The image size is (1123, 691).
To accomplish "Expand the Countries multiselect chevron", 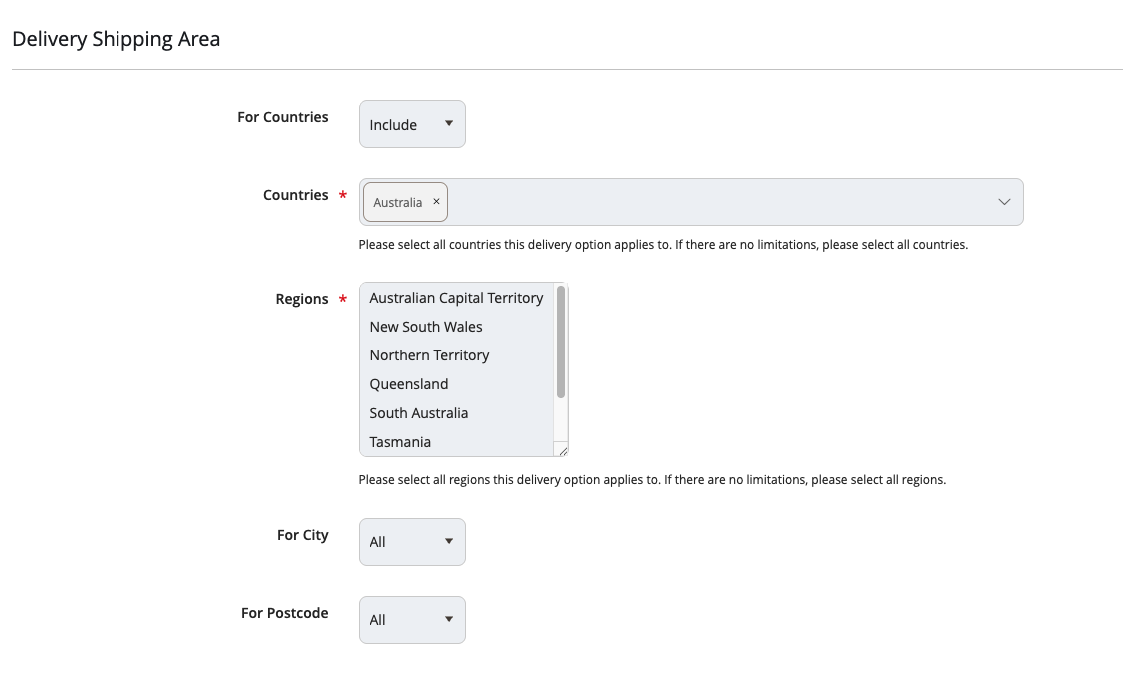I will click(x=1004, y=202).
